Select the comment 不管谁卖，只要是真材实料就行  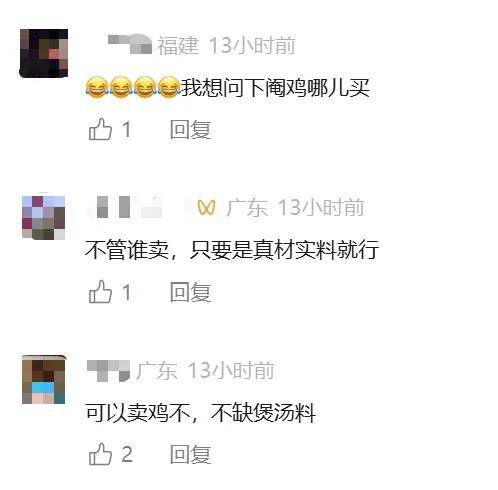(232, 250)
